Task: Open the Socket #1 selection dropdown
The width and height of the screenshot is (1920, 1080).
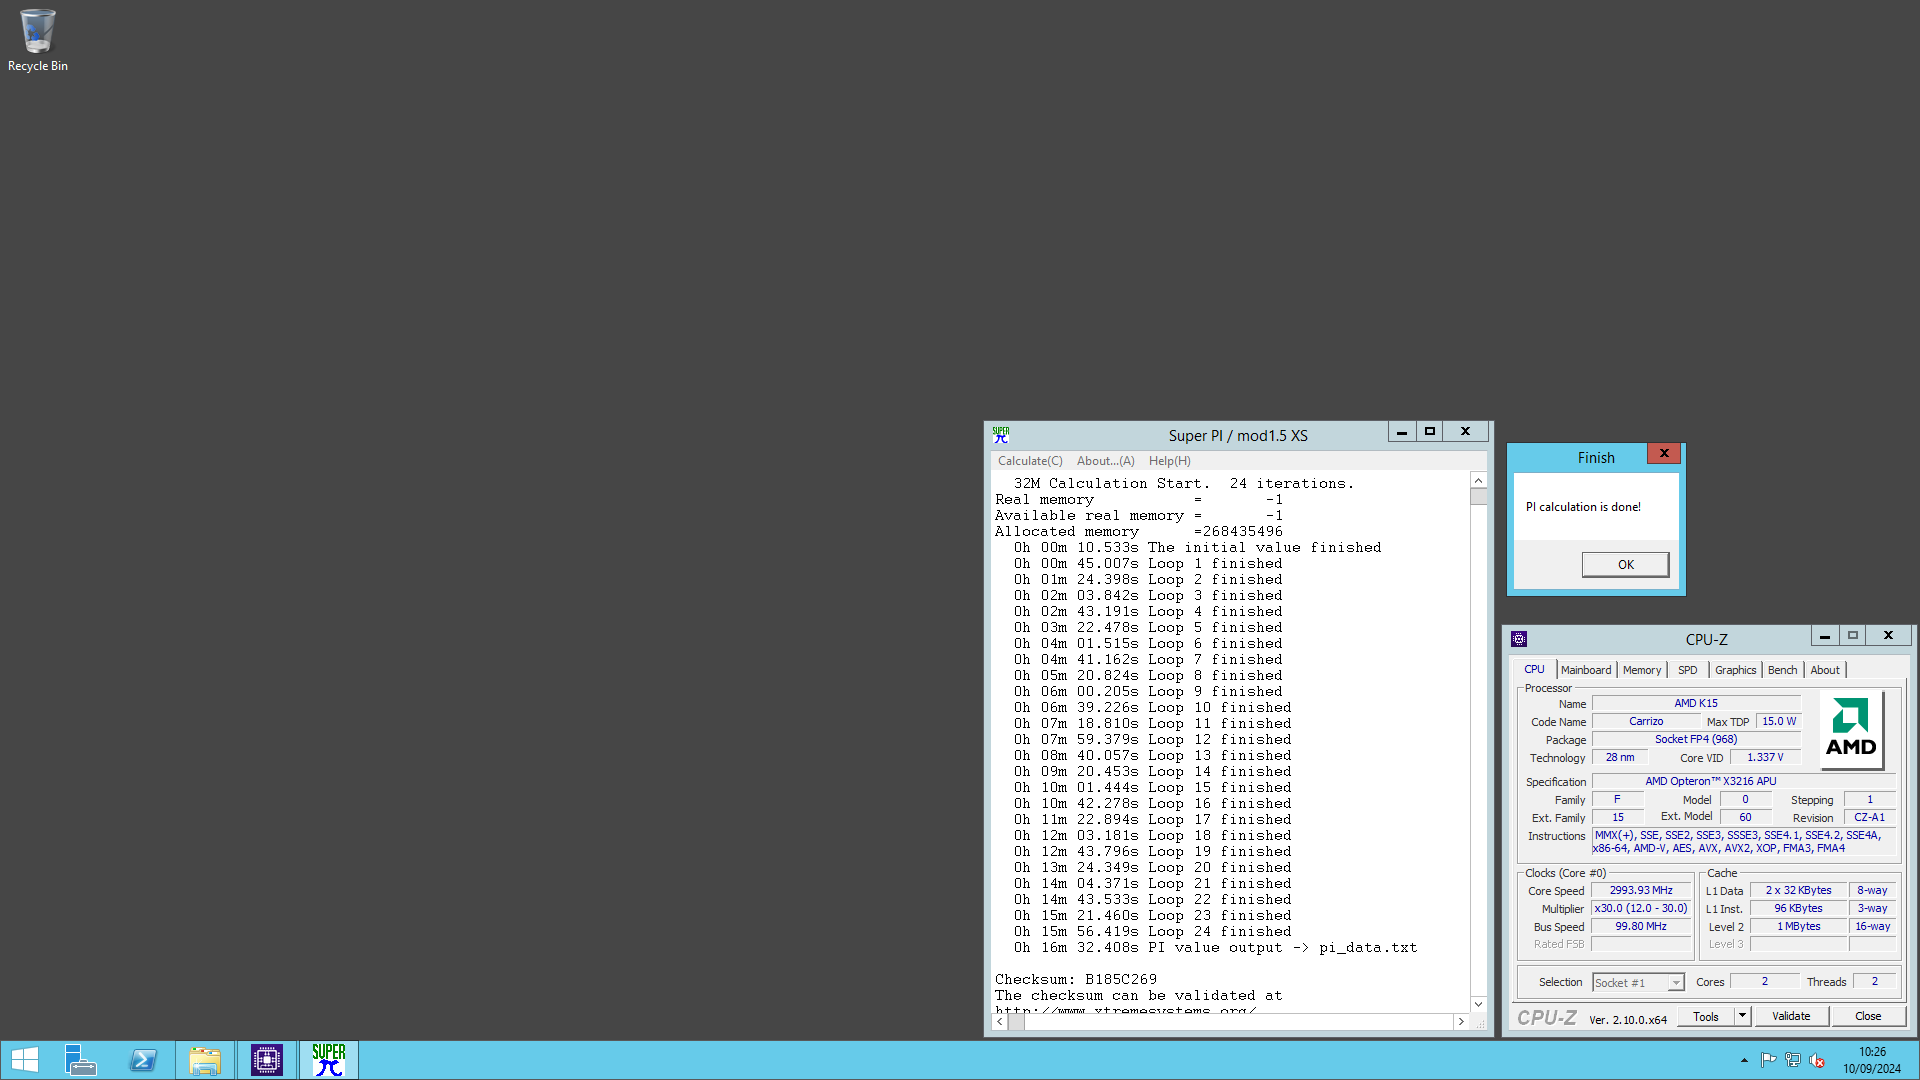Action: tap(1638, 983)
